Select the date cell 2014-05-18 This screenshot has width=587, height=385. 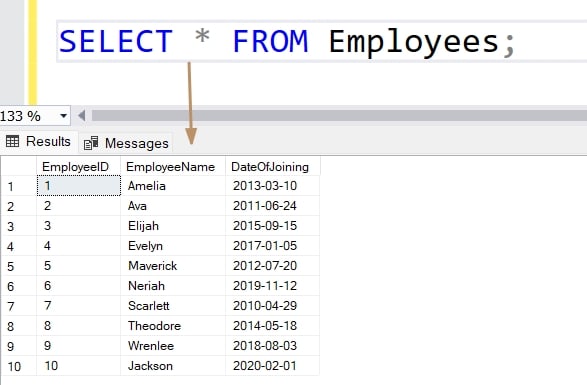point(273,326)
